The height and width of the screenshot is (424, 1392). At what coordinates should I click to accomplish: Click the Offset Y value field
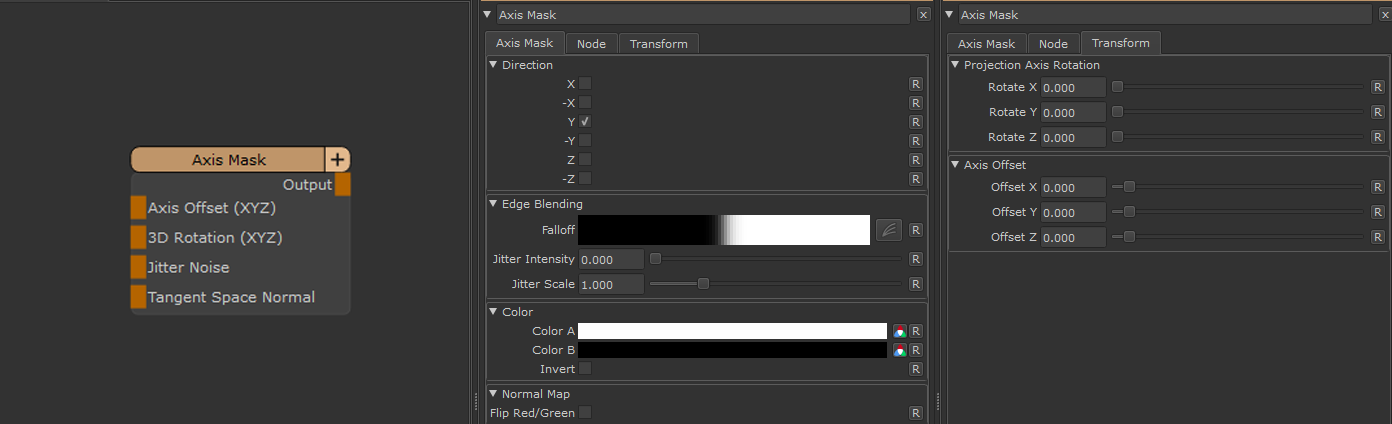click(x=1073, y=213)
